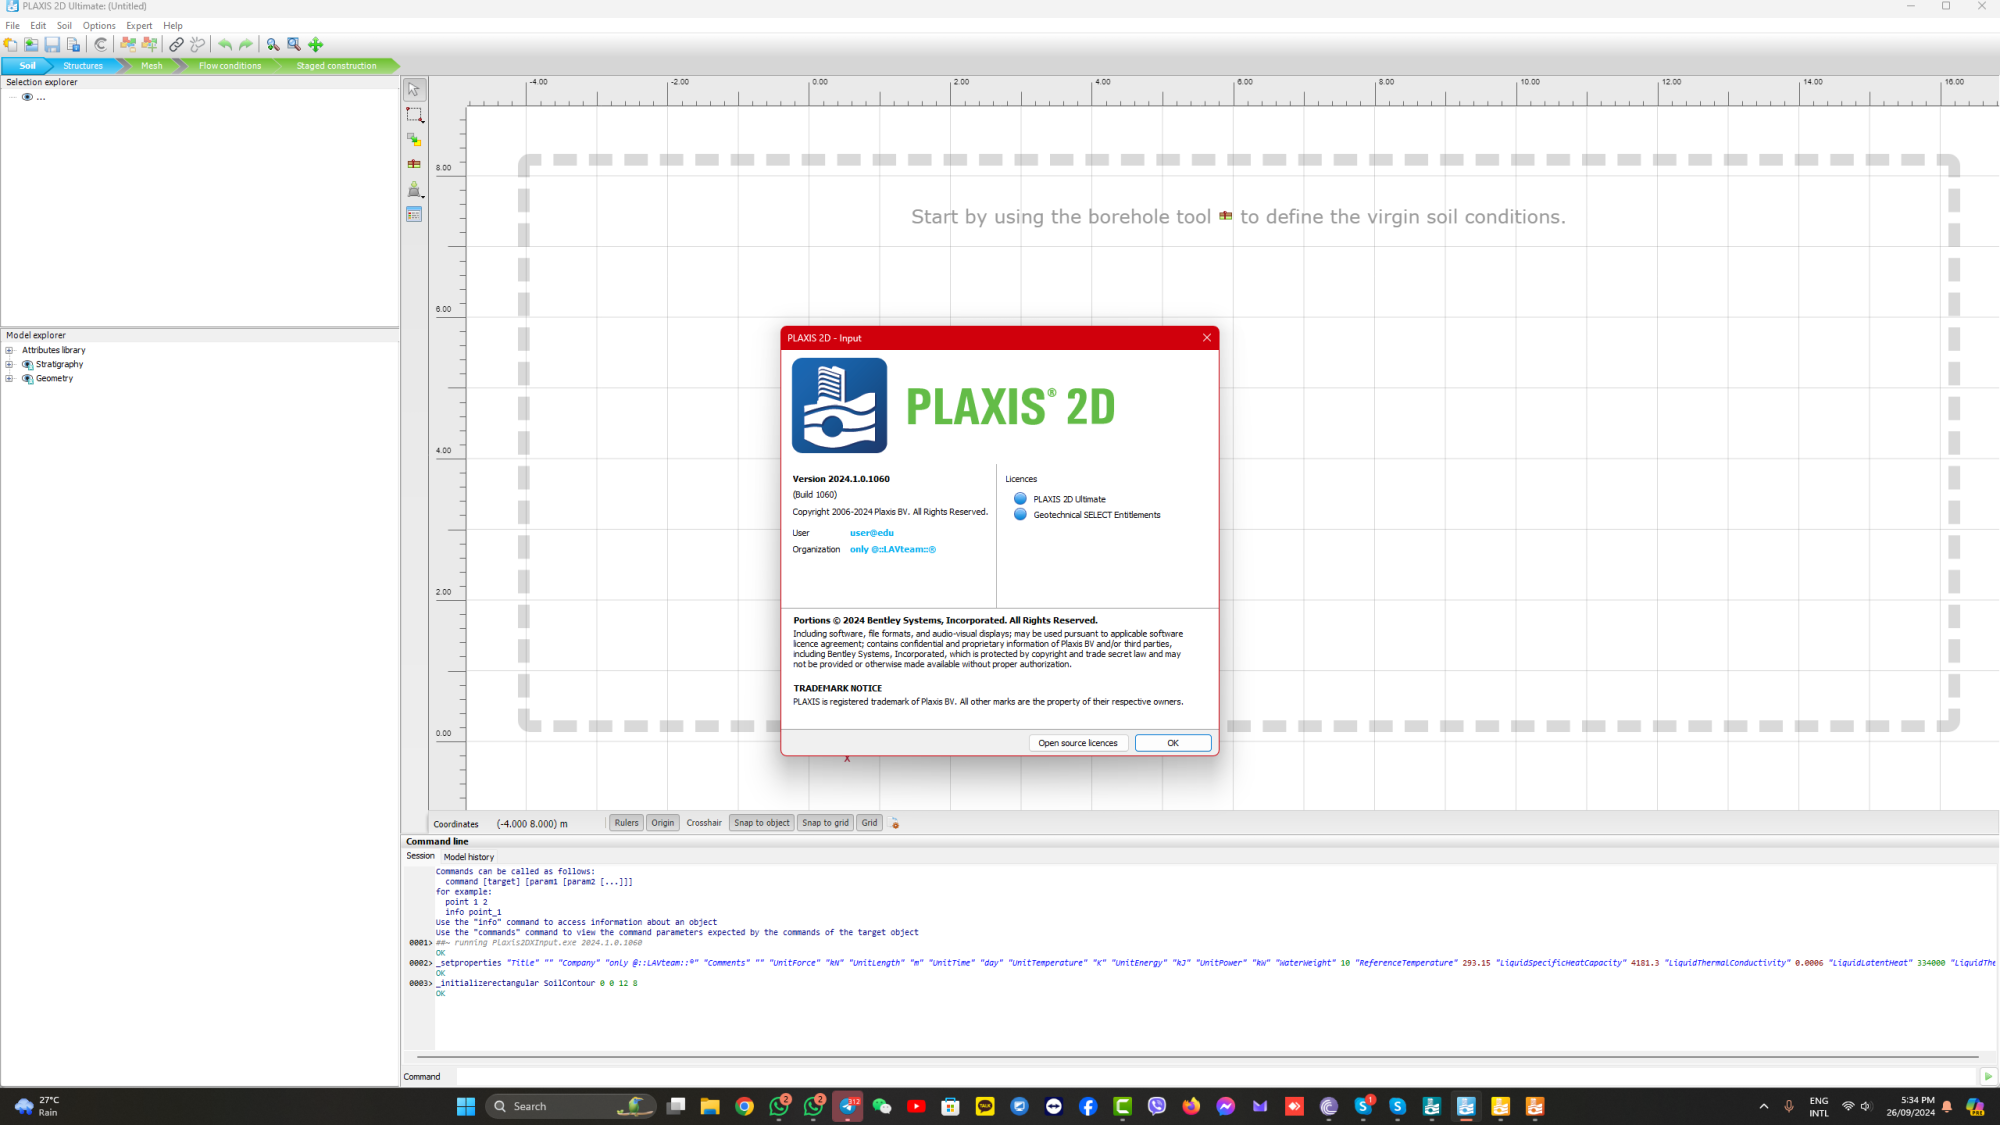Select the rectangle selection tool
Image resolution: width=2000 pixels, height=1125 pixels.
(414, 114)
